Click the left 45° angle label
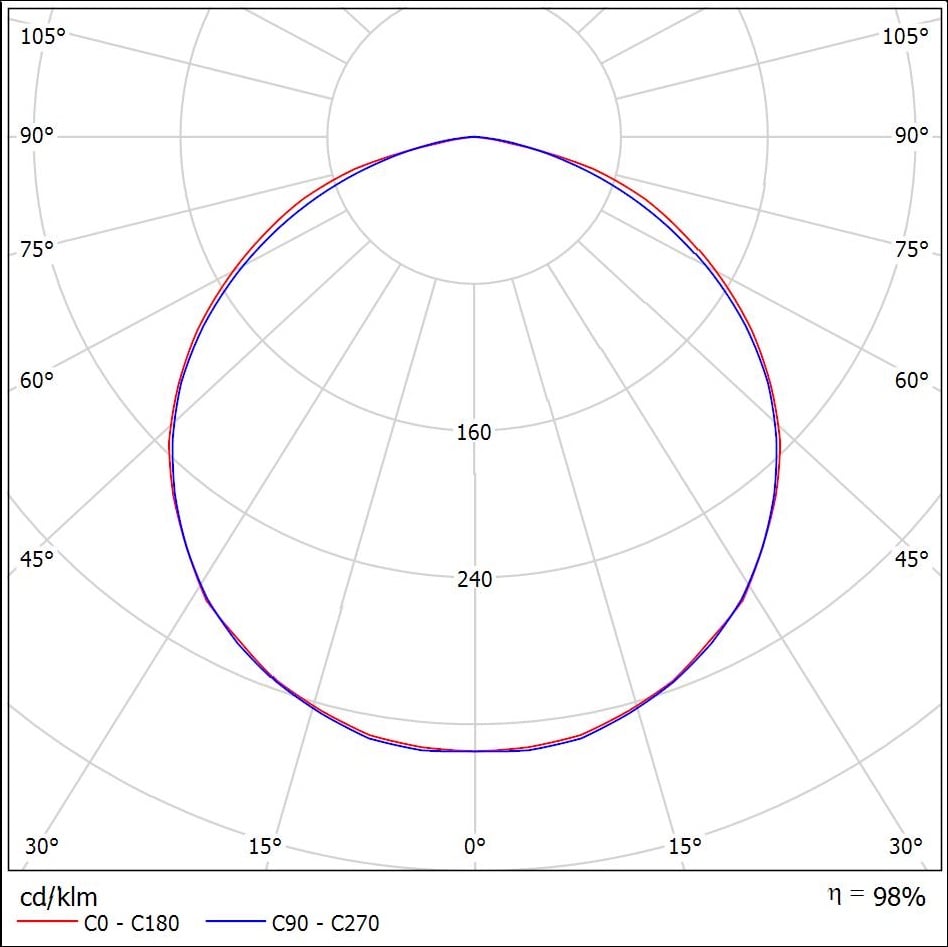This screenshot has height=947, width=948. 37,559
